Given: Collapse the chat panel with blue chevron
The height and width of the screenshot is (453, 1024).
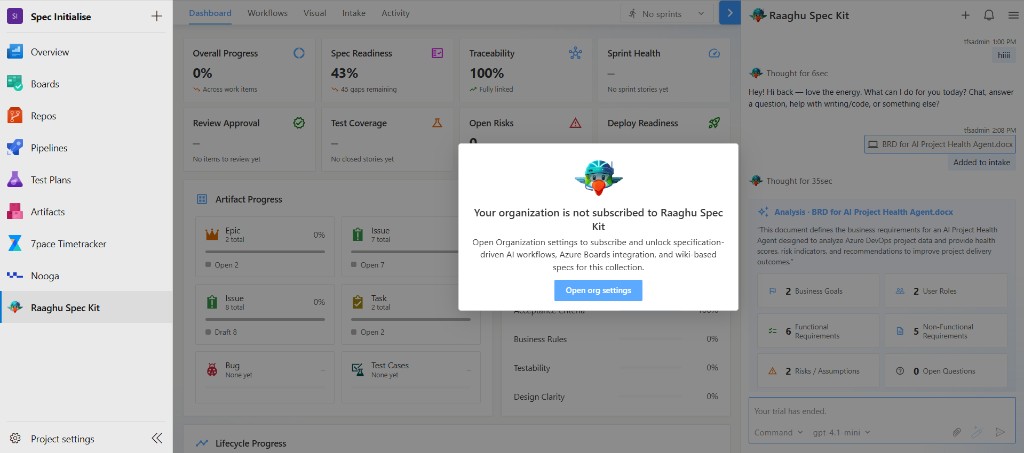Looking at the screenshot, I should point(729,13).
